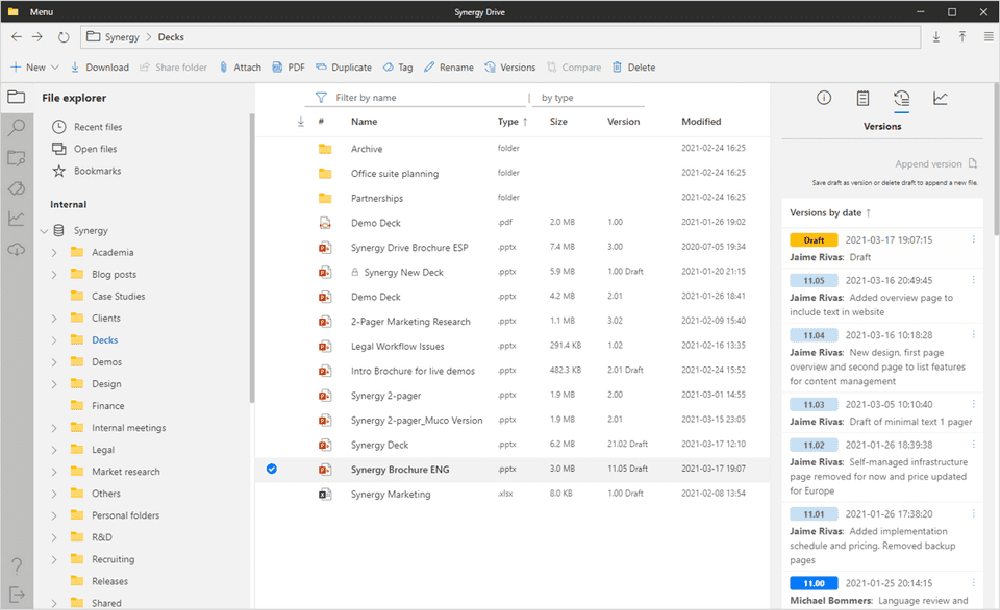Open the tags sidebar icon

click(x=16, y=188)
